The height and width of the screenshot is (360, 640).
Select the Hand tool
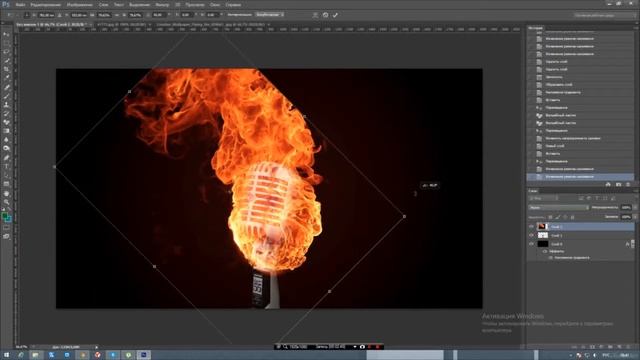[x=6, y=193]
